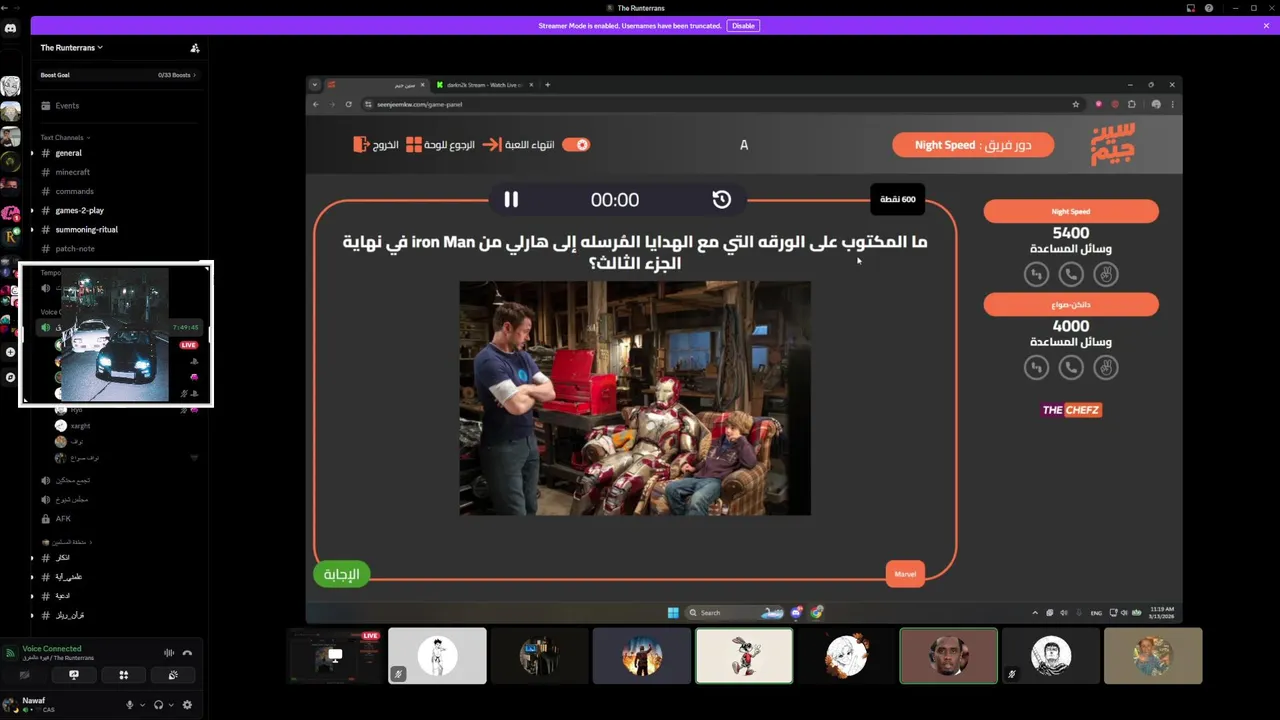Click the share screen button in voice panel
Image resolution: width=1280 pixels, height=720 pixels.
(74, 675)
